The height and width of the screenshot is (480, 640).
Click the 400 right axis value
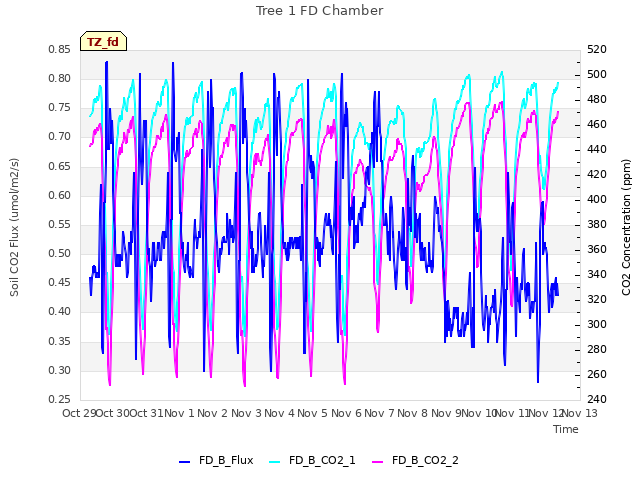pos(597,199)
